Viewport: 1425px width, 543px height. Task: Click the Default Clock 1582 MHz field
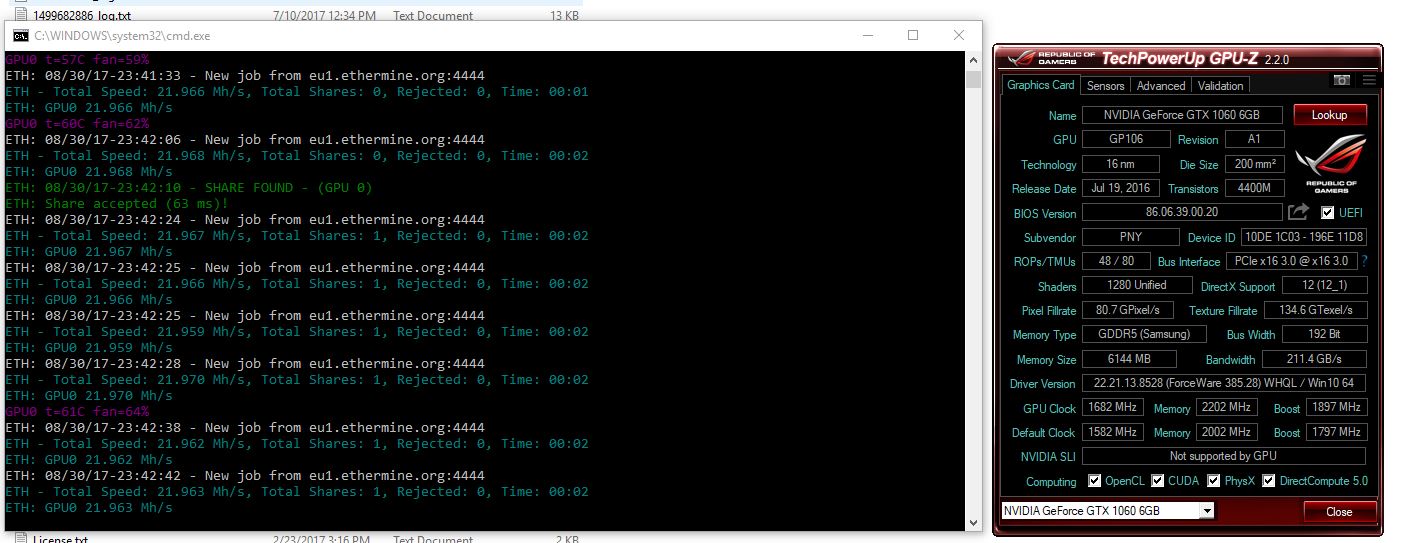pos(1113,432)
